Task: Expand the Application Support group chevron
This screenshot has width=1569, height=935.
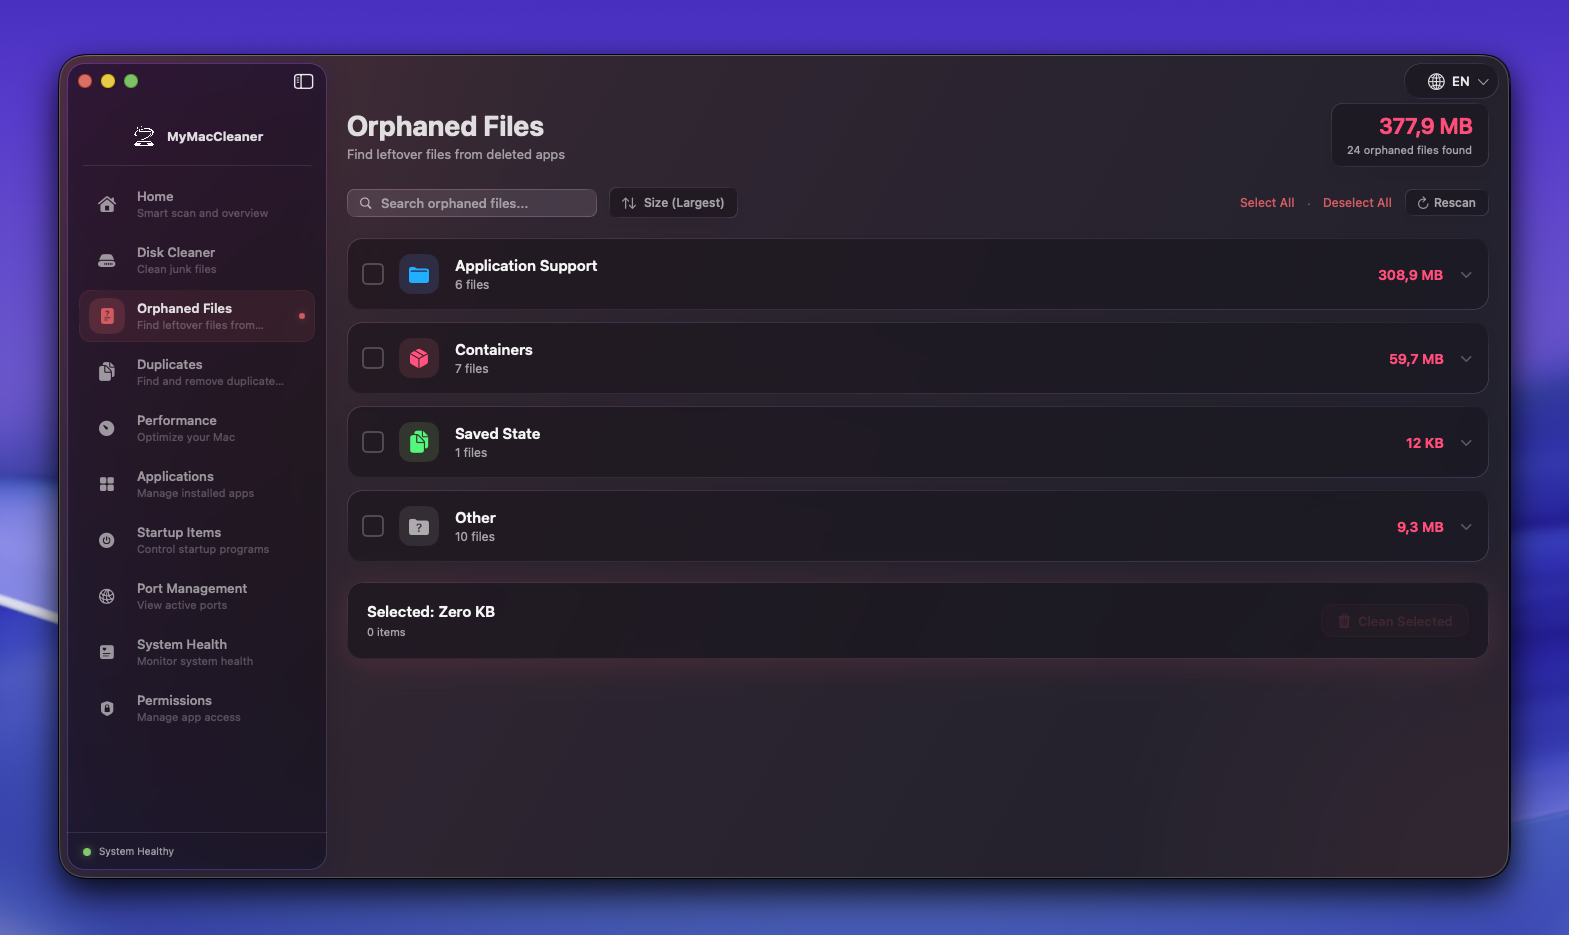Action: 1466,275
